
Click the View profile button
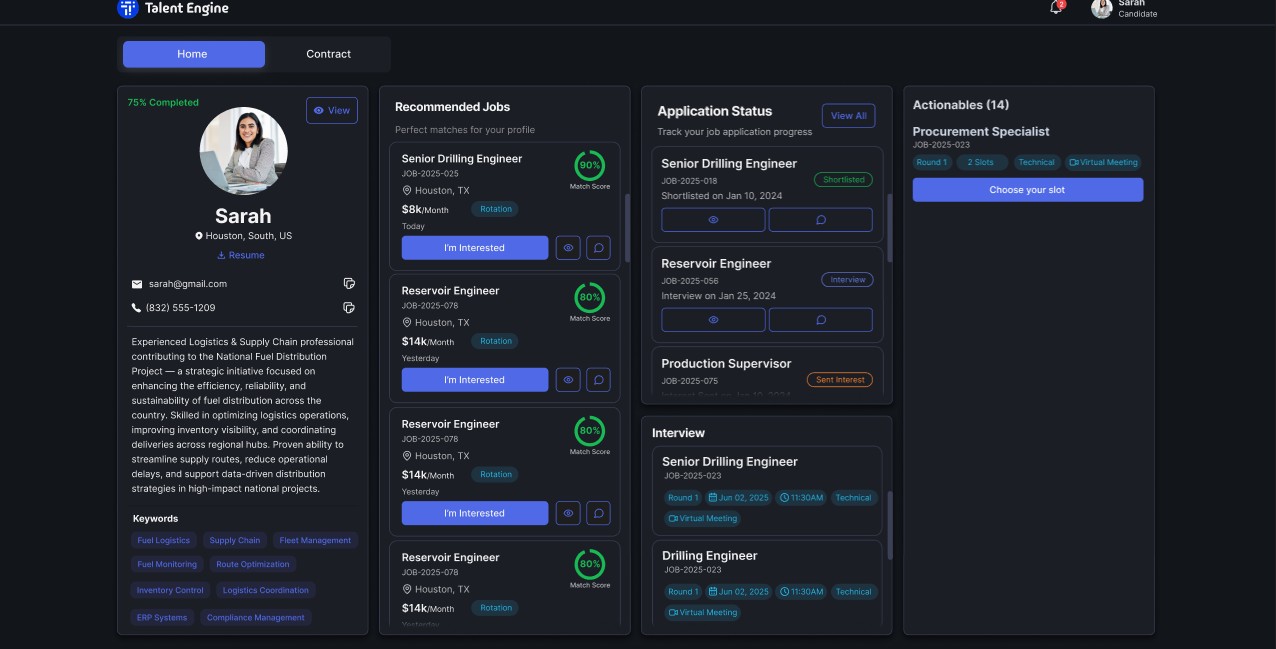[332, 110]
